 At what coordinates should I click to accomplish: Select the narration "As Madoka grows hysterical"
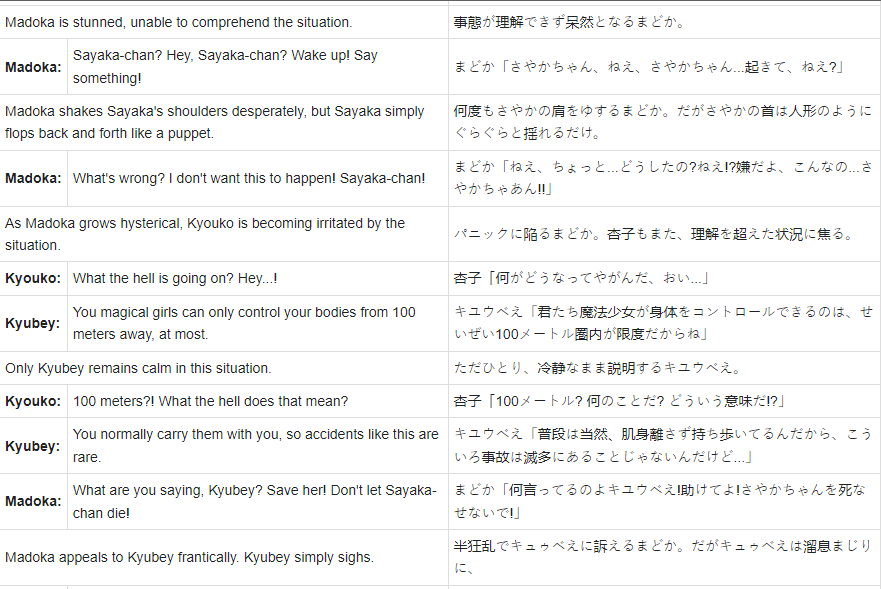tap(205, 234)
